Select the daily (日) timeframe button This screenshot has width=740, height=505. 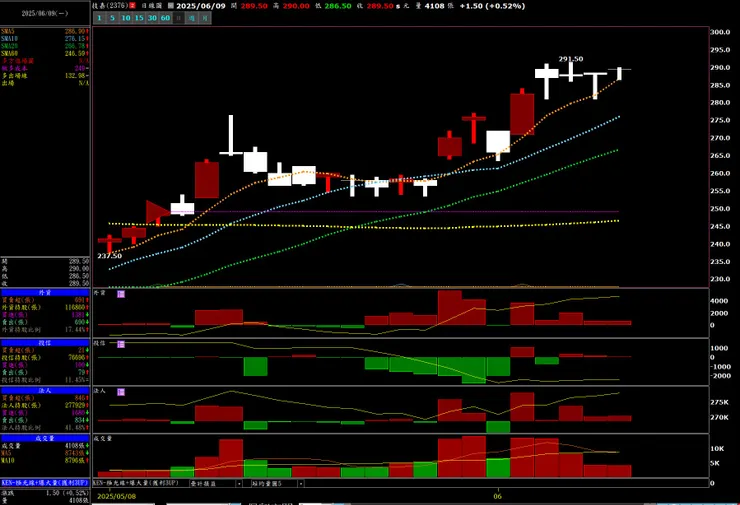[x=178, y=18]
